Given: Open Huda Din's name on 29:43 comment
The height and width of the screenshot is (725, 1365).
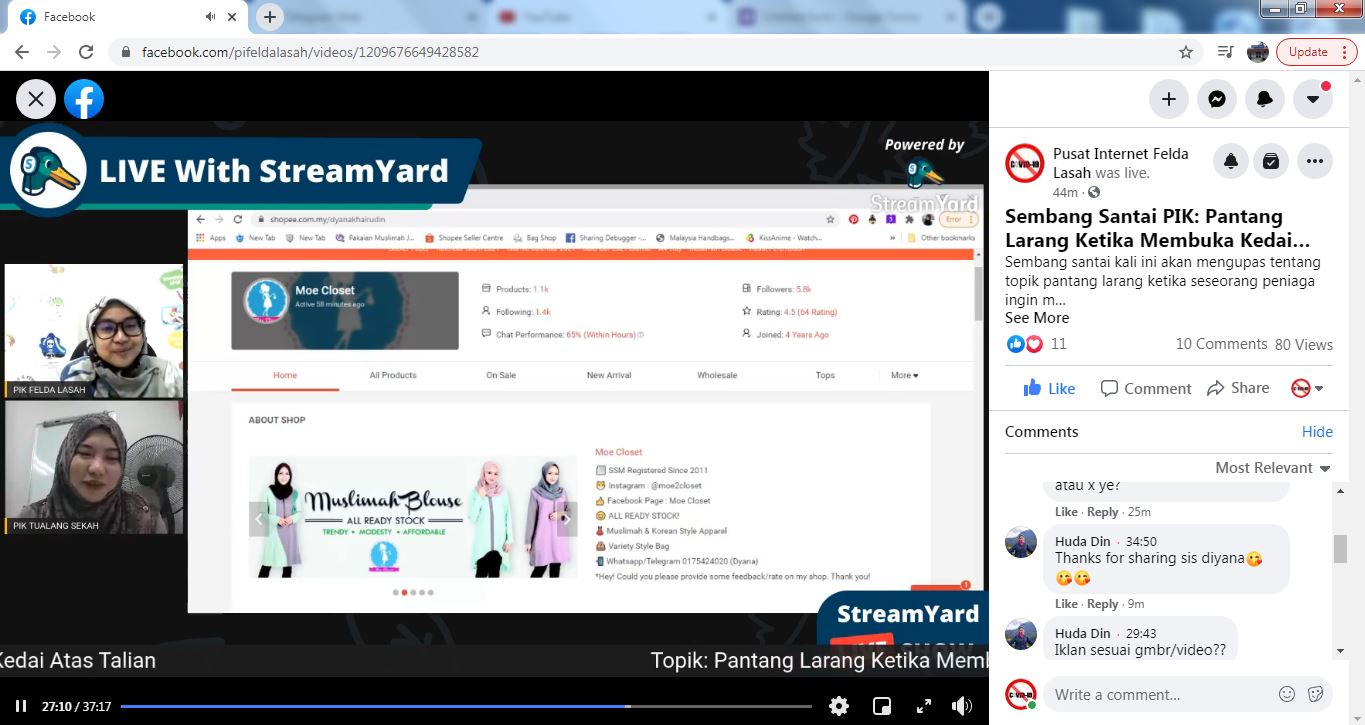Looking at the screenshot, I should 1083,634.
